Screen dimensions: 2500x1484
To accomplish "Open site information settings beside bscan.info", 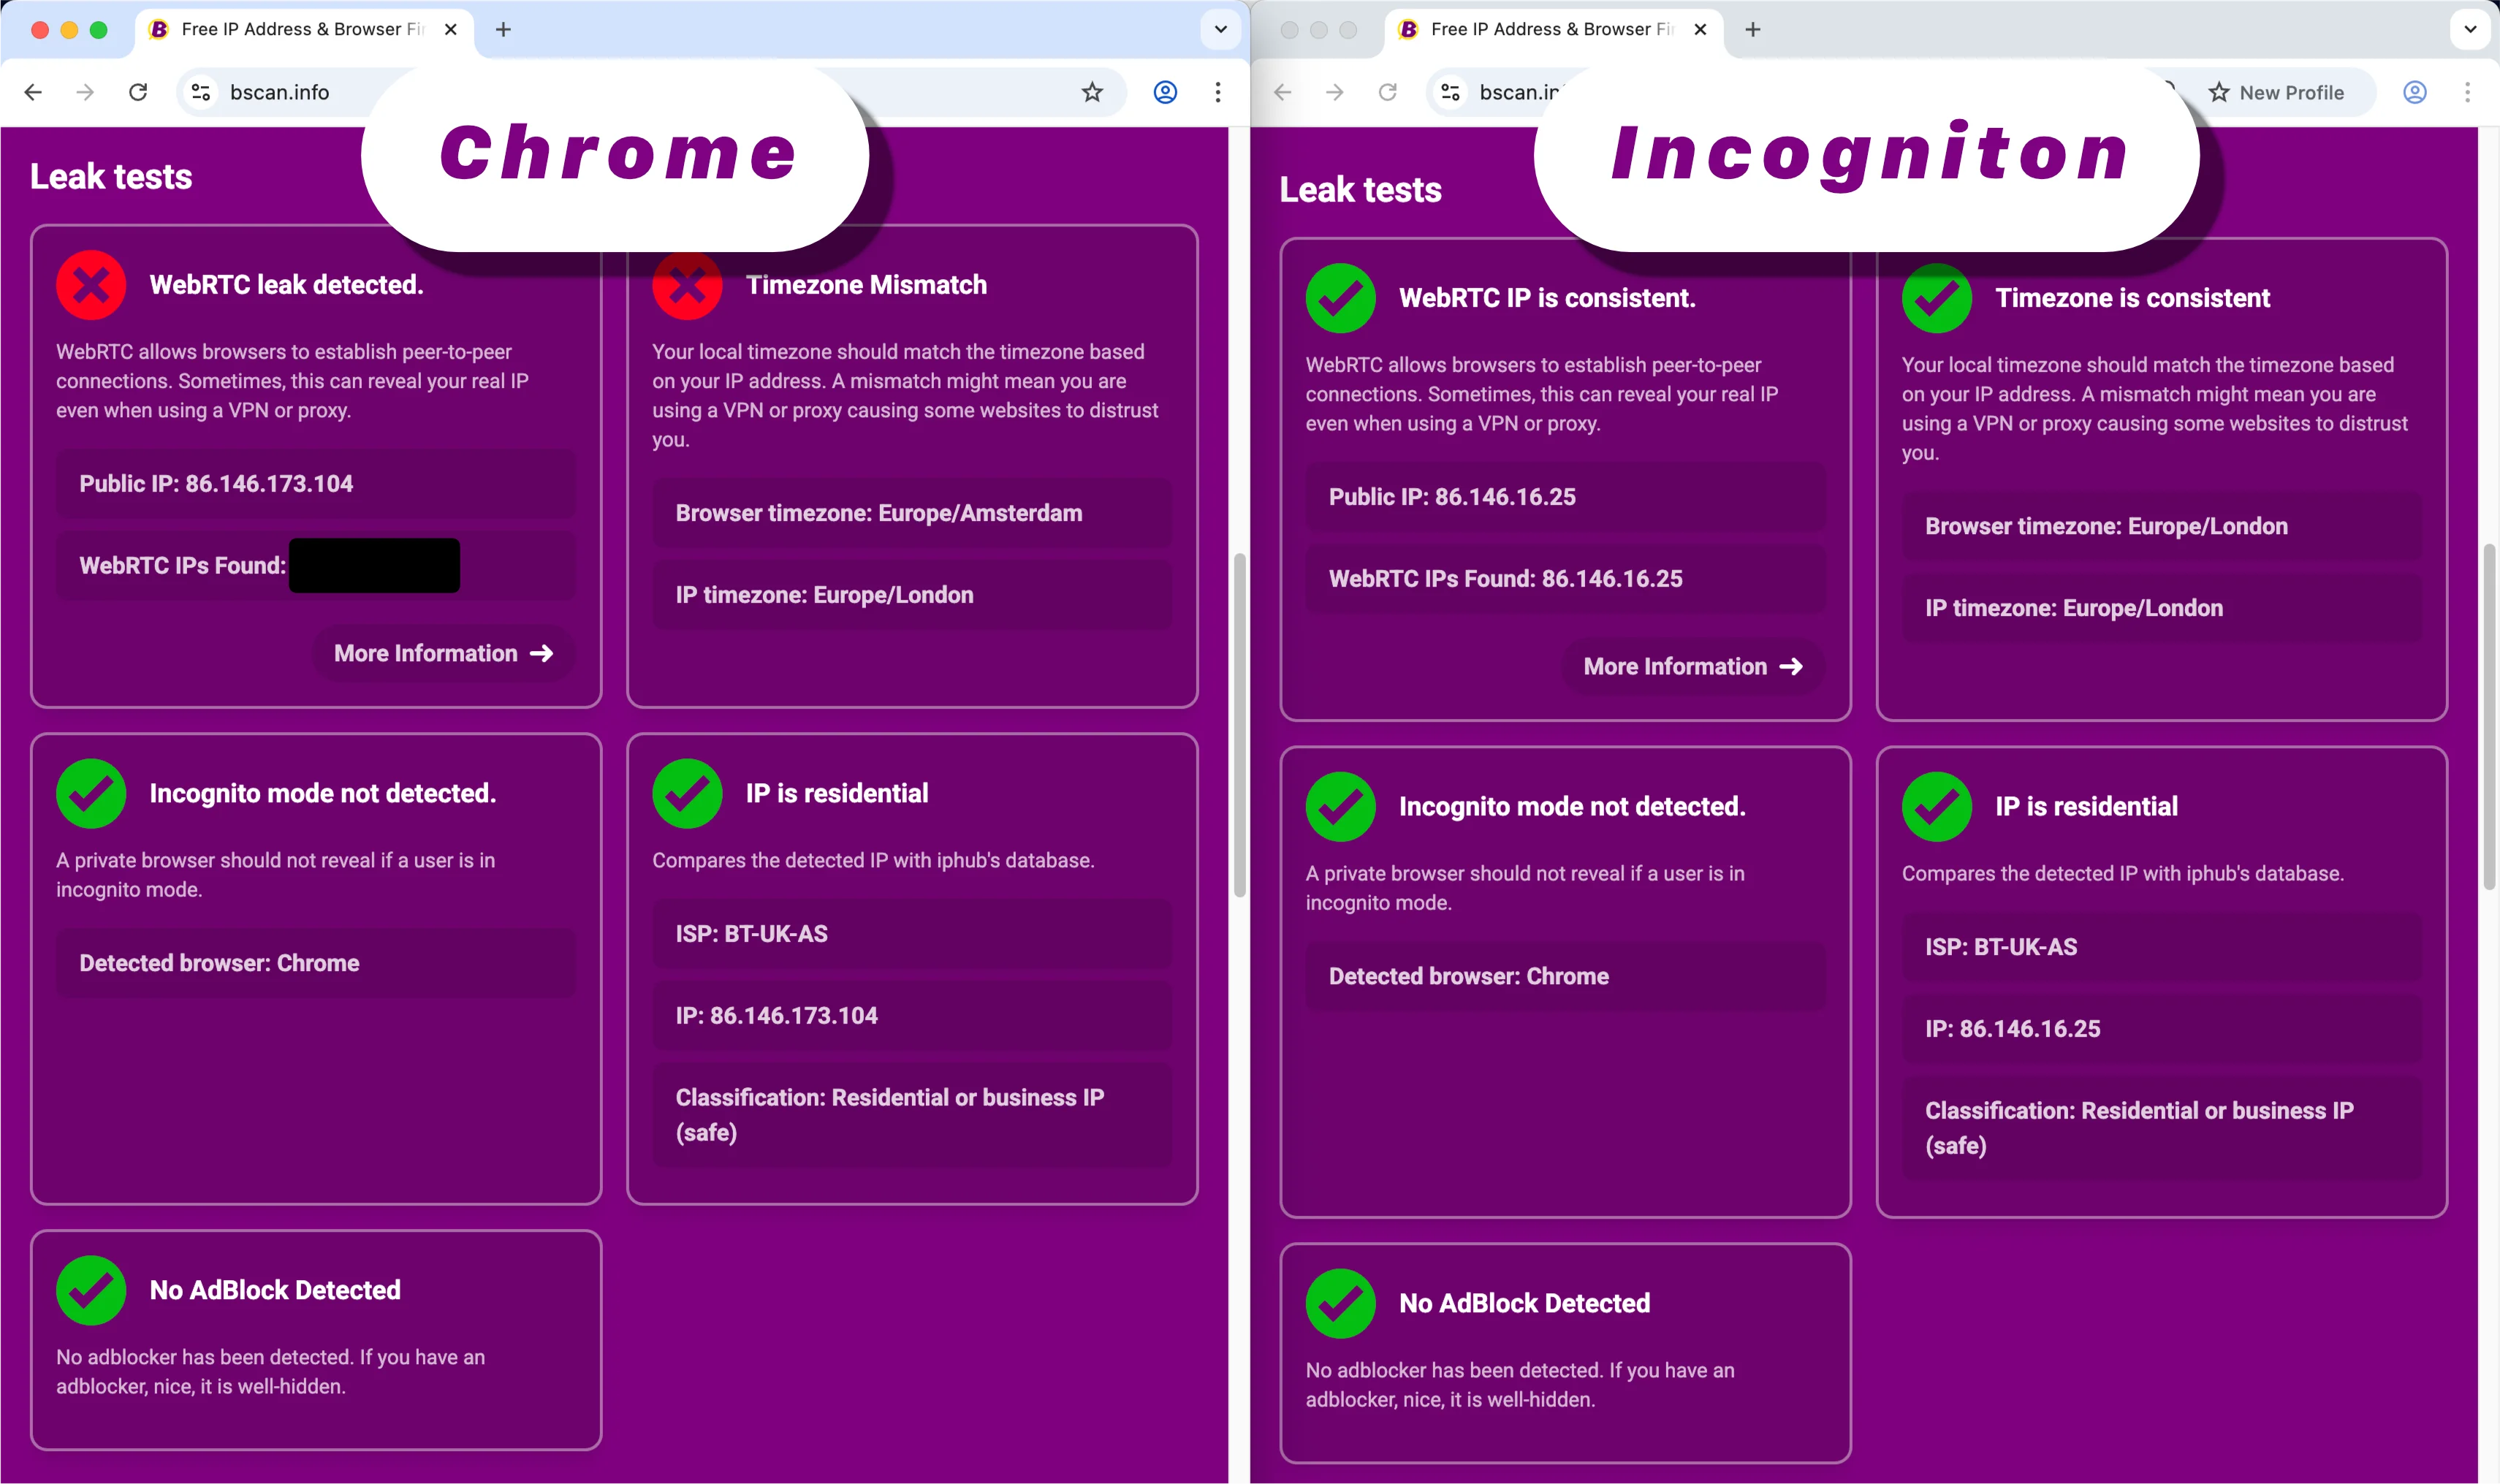I will click(200, 92).
